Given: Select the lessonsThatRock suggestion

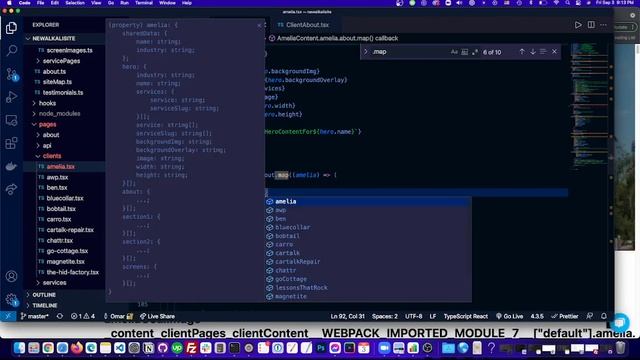Looking at the screenshot, I should (368, 288).
